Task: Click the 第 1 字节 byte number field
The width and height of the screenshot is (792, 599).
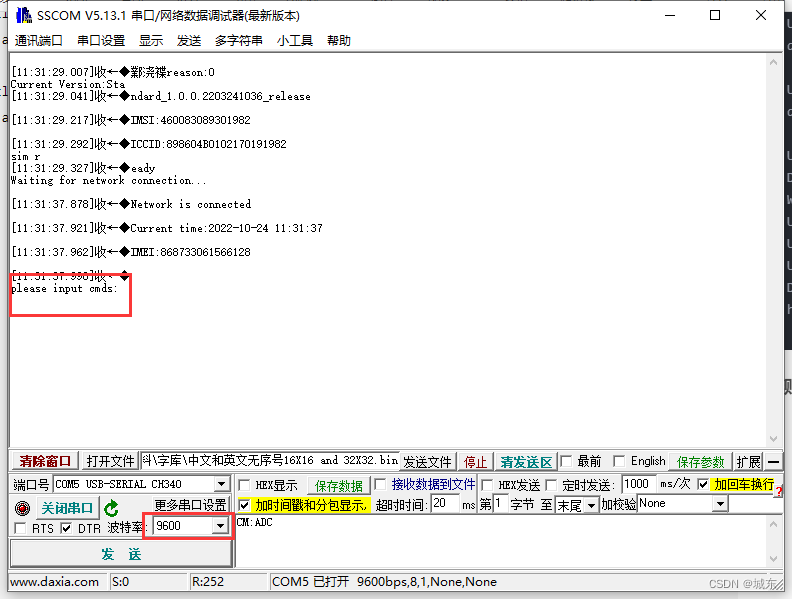Action: click(x=500, y=503)
